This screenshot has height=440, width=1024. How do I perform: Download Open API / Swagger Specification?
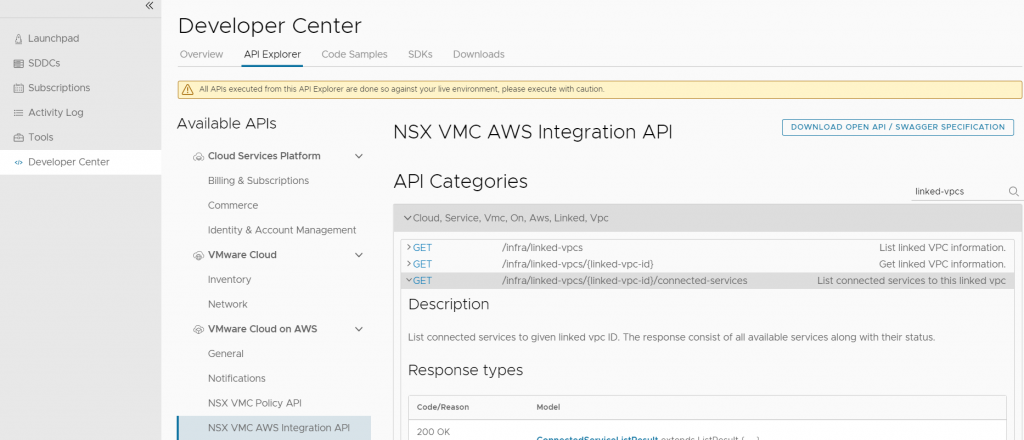coord(897,127)
